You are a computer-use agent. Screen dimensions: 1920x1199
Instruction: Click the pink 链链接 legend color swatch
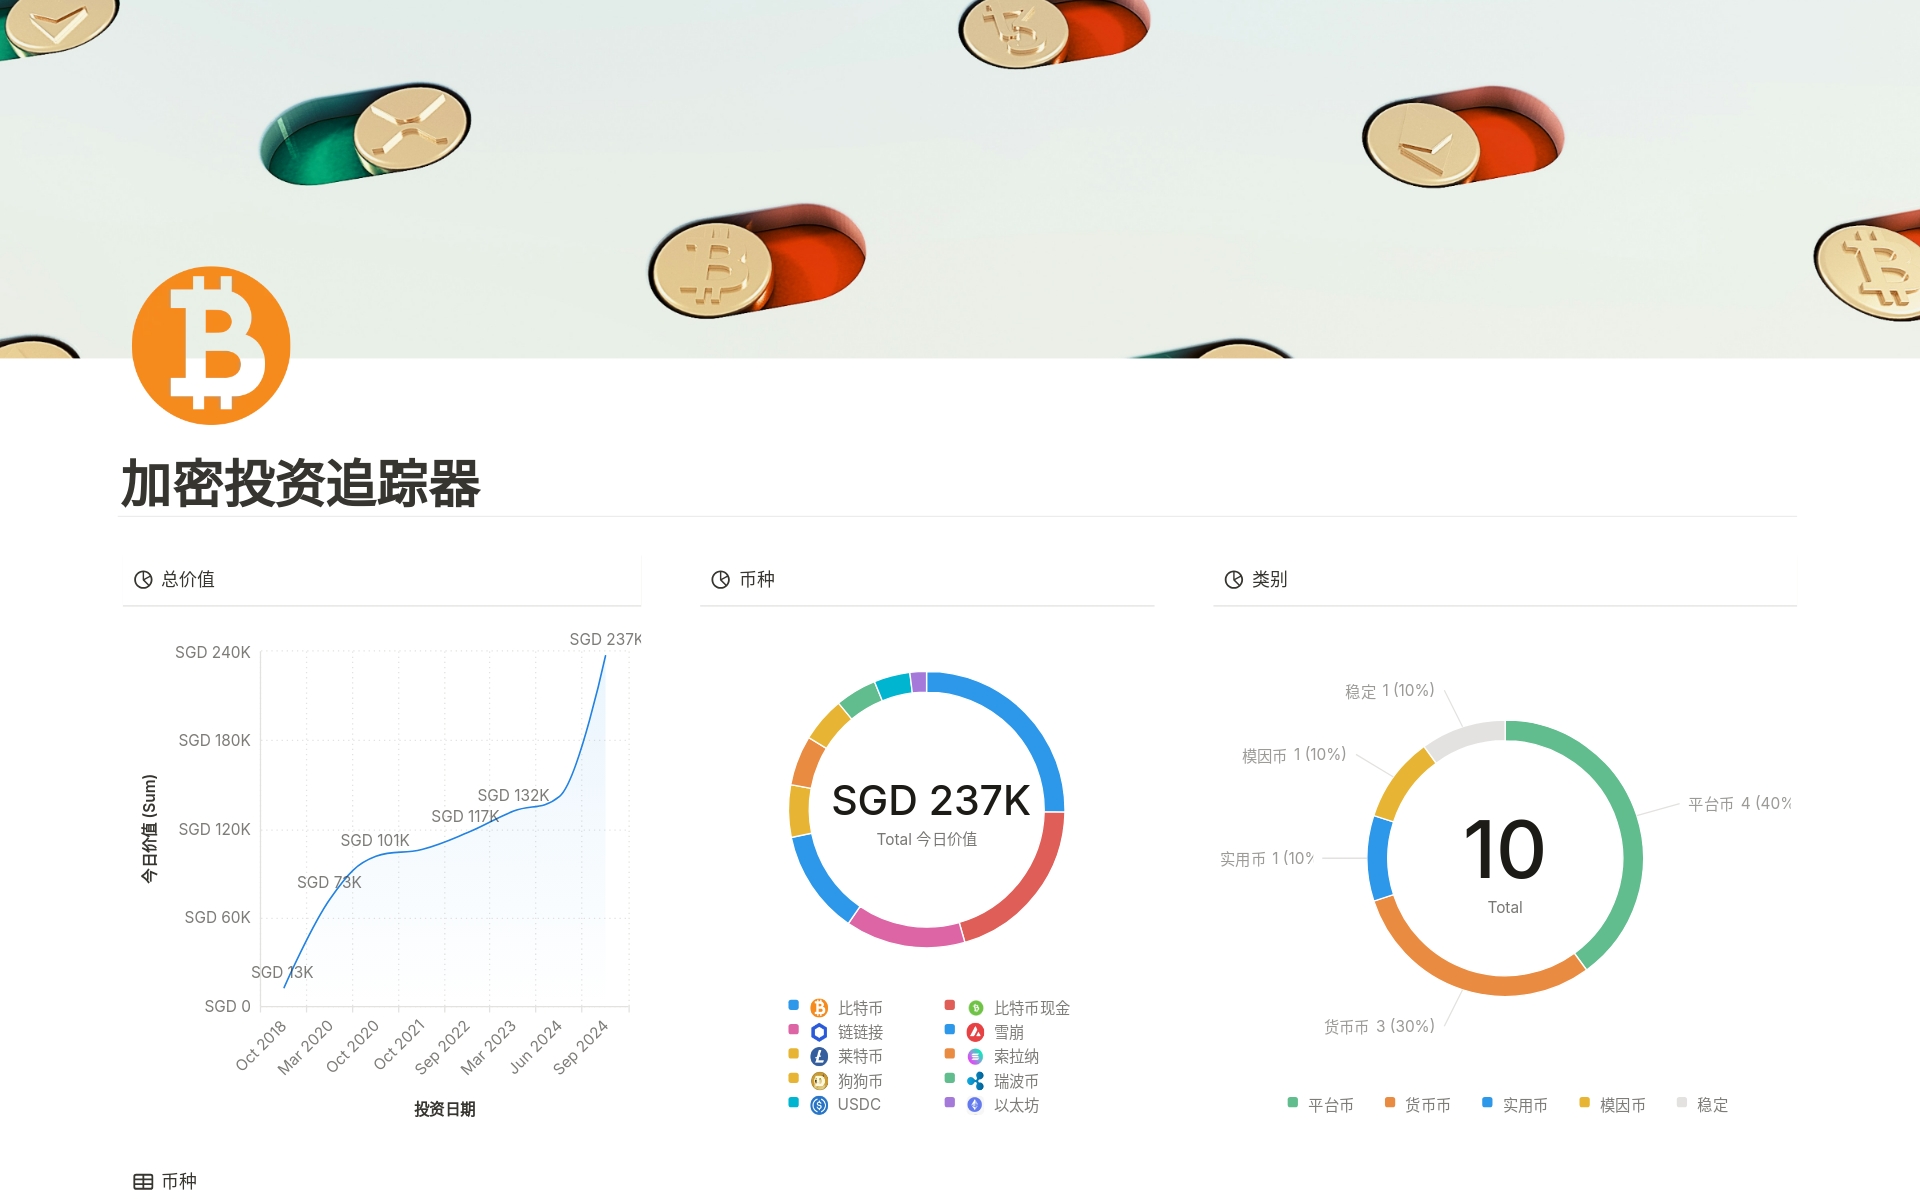[x=792, y=1031]
